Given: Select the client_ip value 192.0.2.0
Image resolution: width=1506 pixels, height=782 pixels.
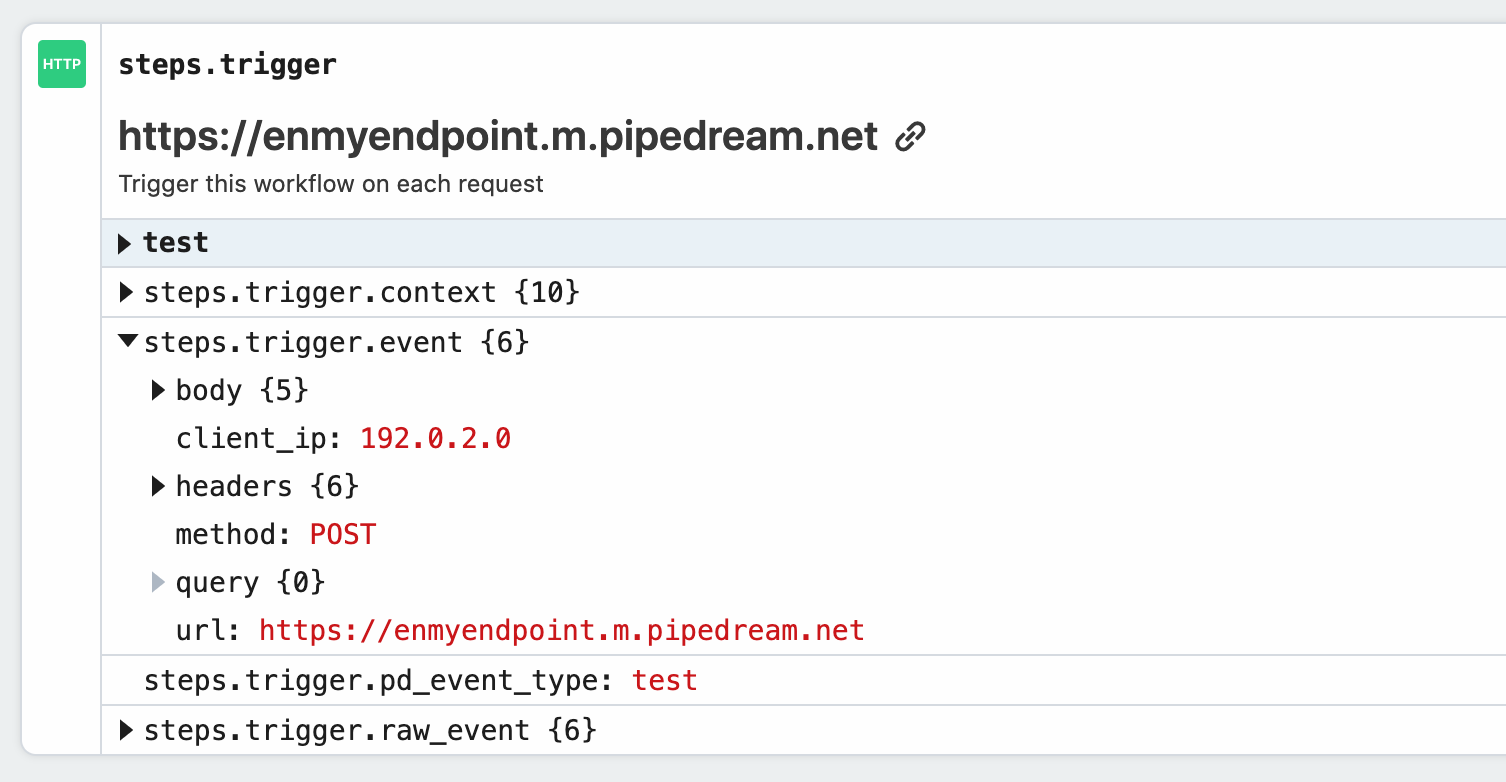Looking at the screenshot, I should pyautogui.click(x=436, y=438).
